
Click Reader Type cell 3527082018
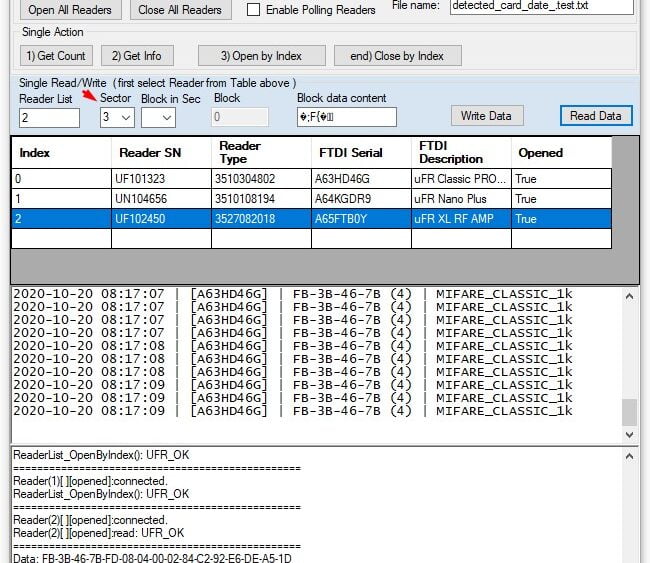261,218
